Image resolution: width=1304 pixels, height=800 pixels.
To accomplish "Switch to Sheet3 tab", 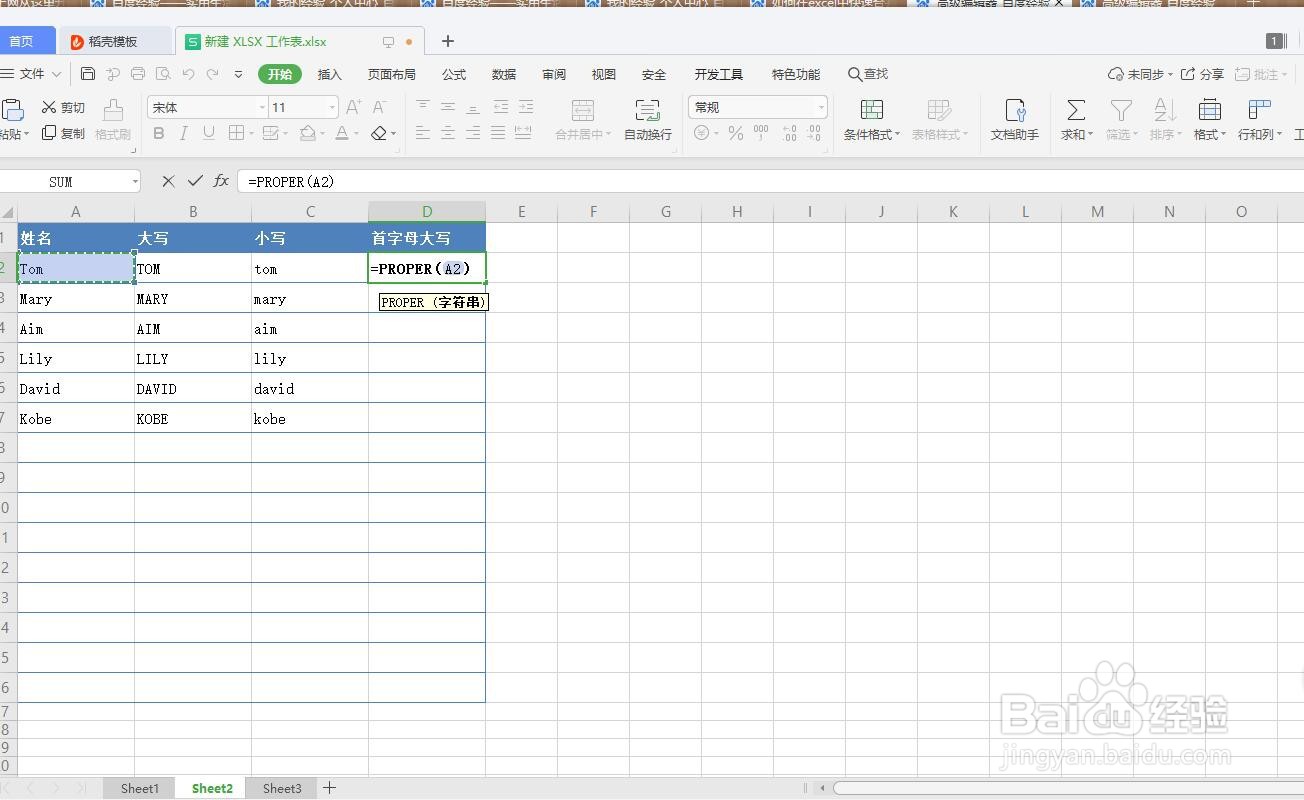I will [x=282, y=788].
